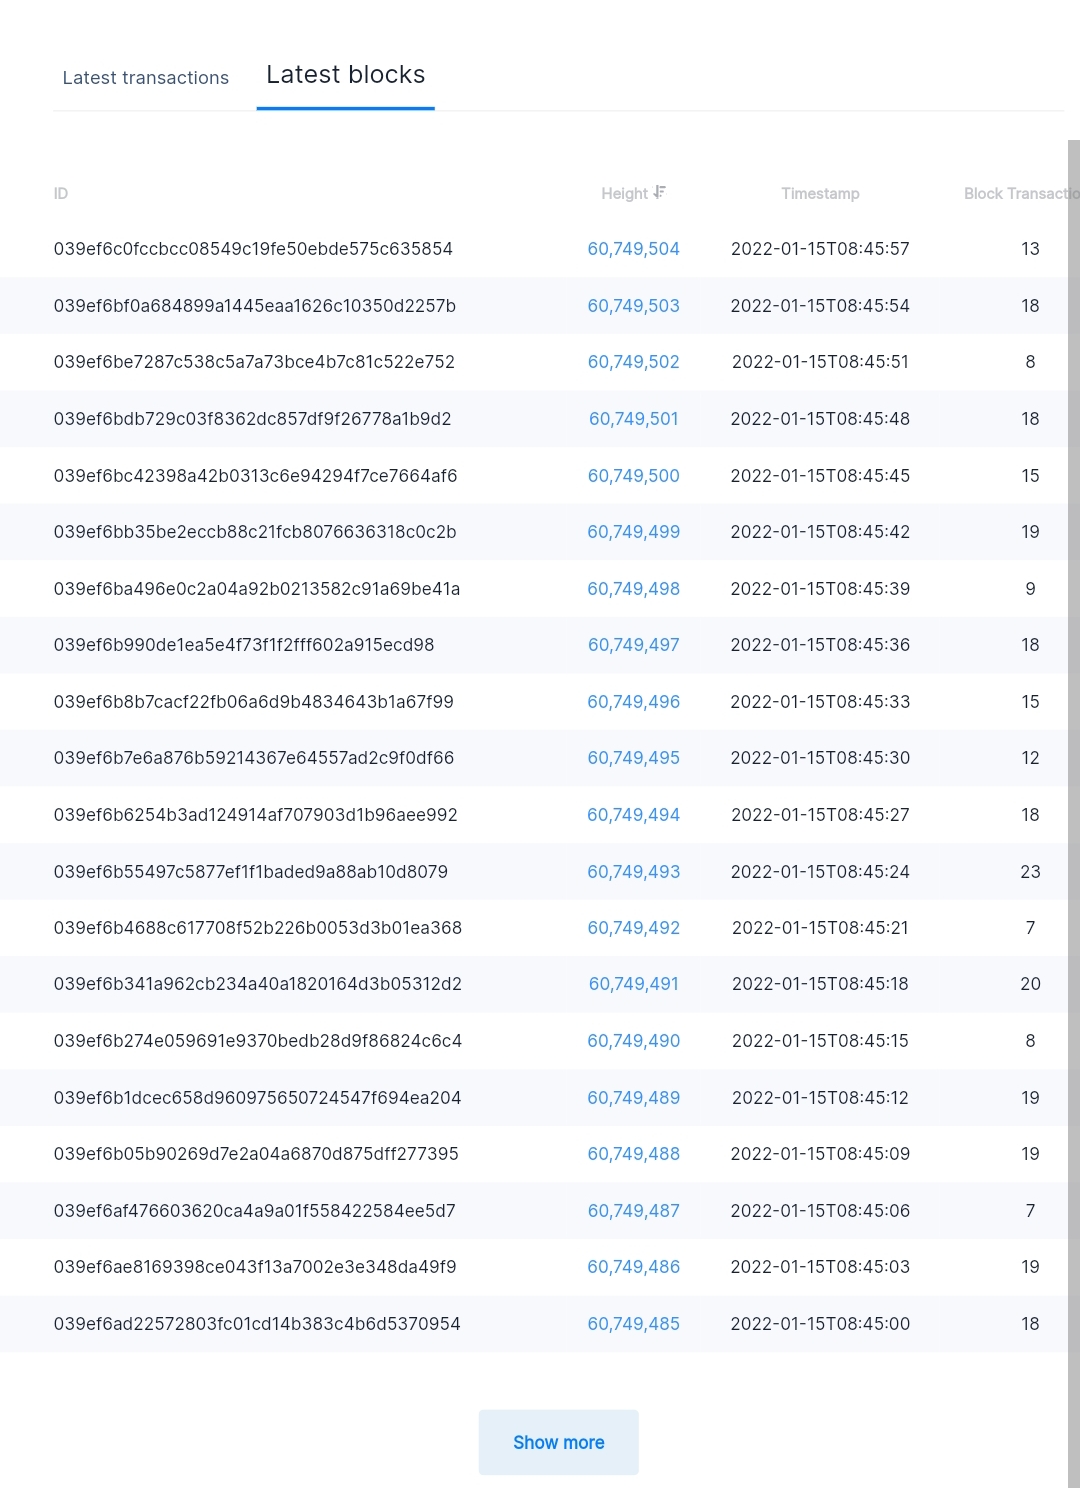1080x1488 pixels.
Task: Select block ID 039ef6b274e059691e9370bedb28d9f86824c6c4
Action: [x=258, y=1041]
